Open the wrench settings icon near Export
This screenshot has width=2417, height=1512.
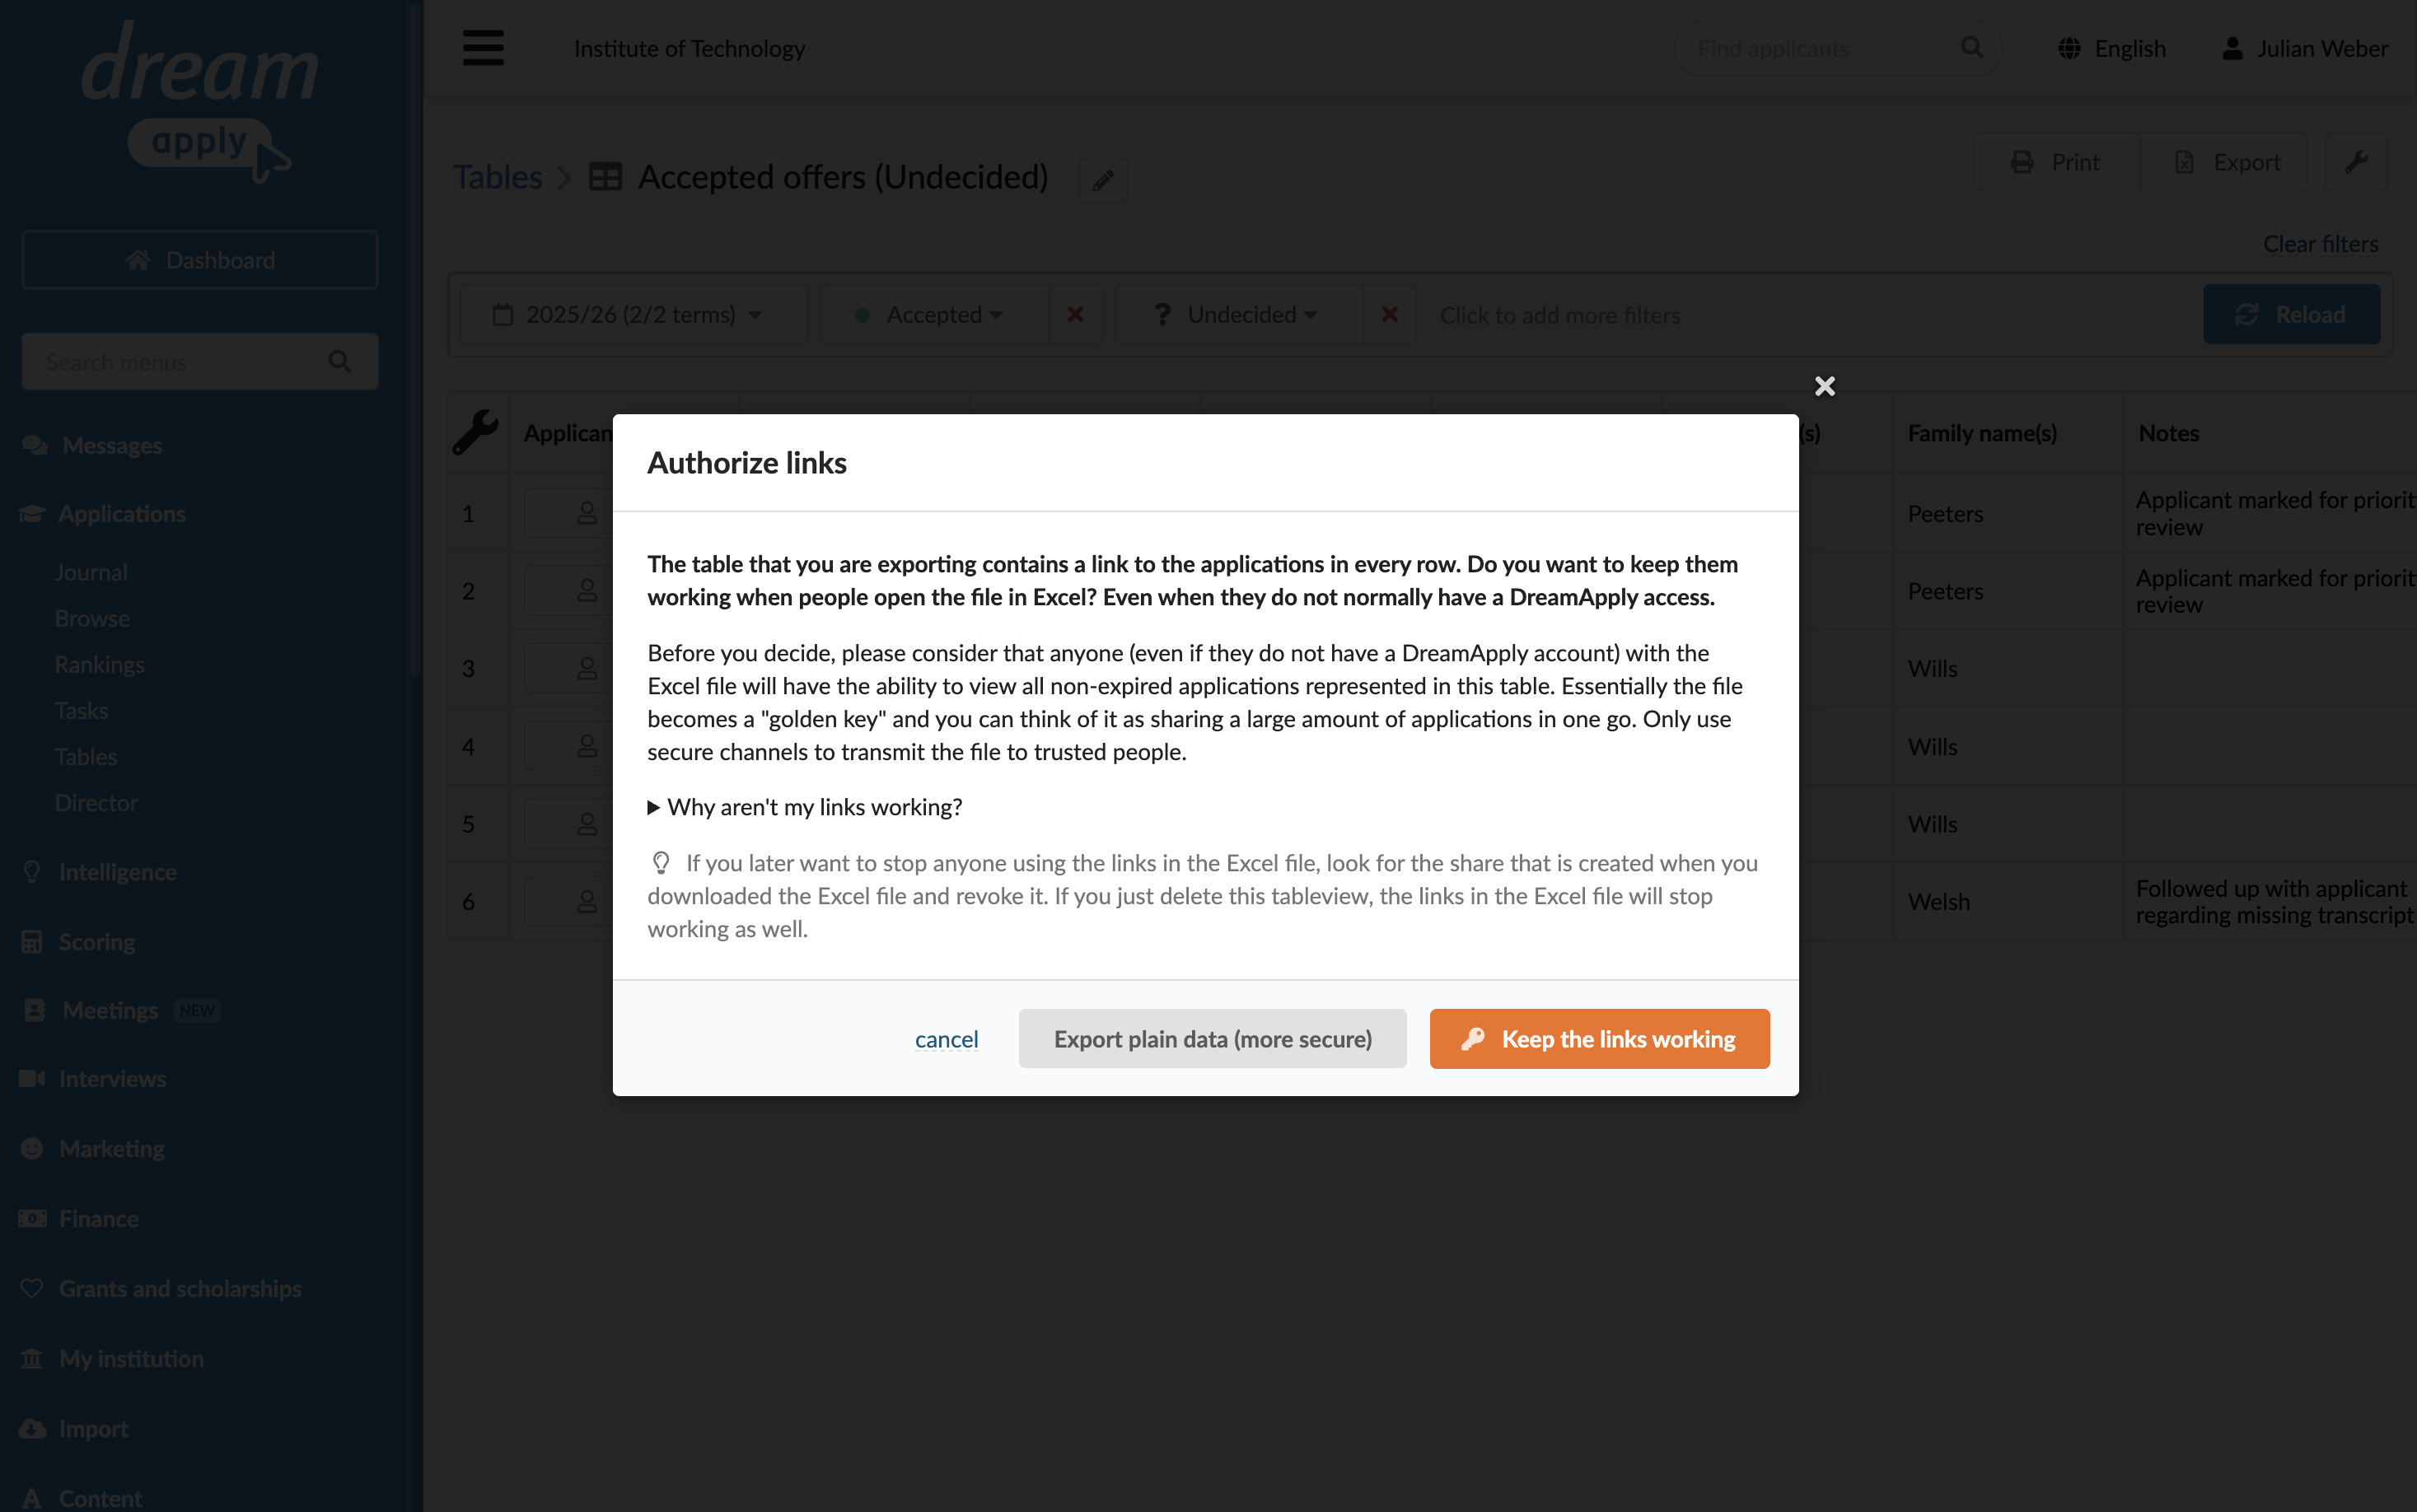click(x=2356, y=162)
